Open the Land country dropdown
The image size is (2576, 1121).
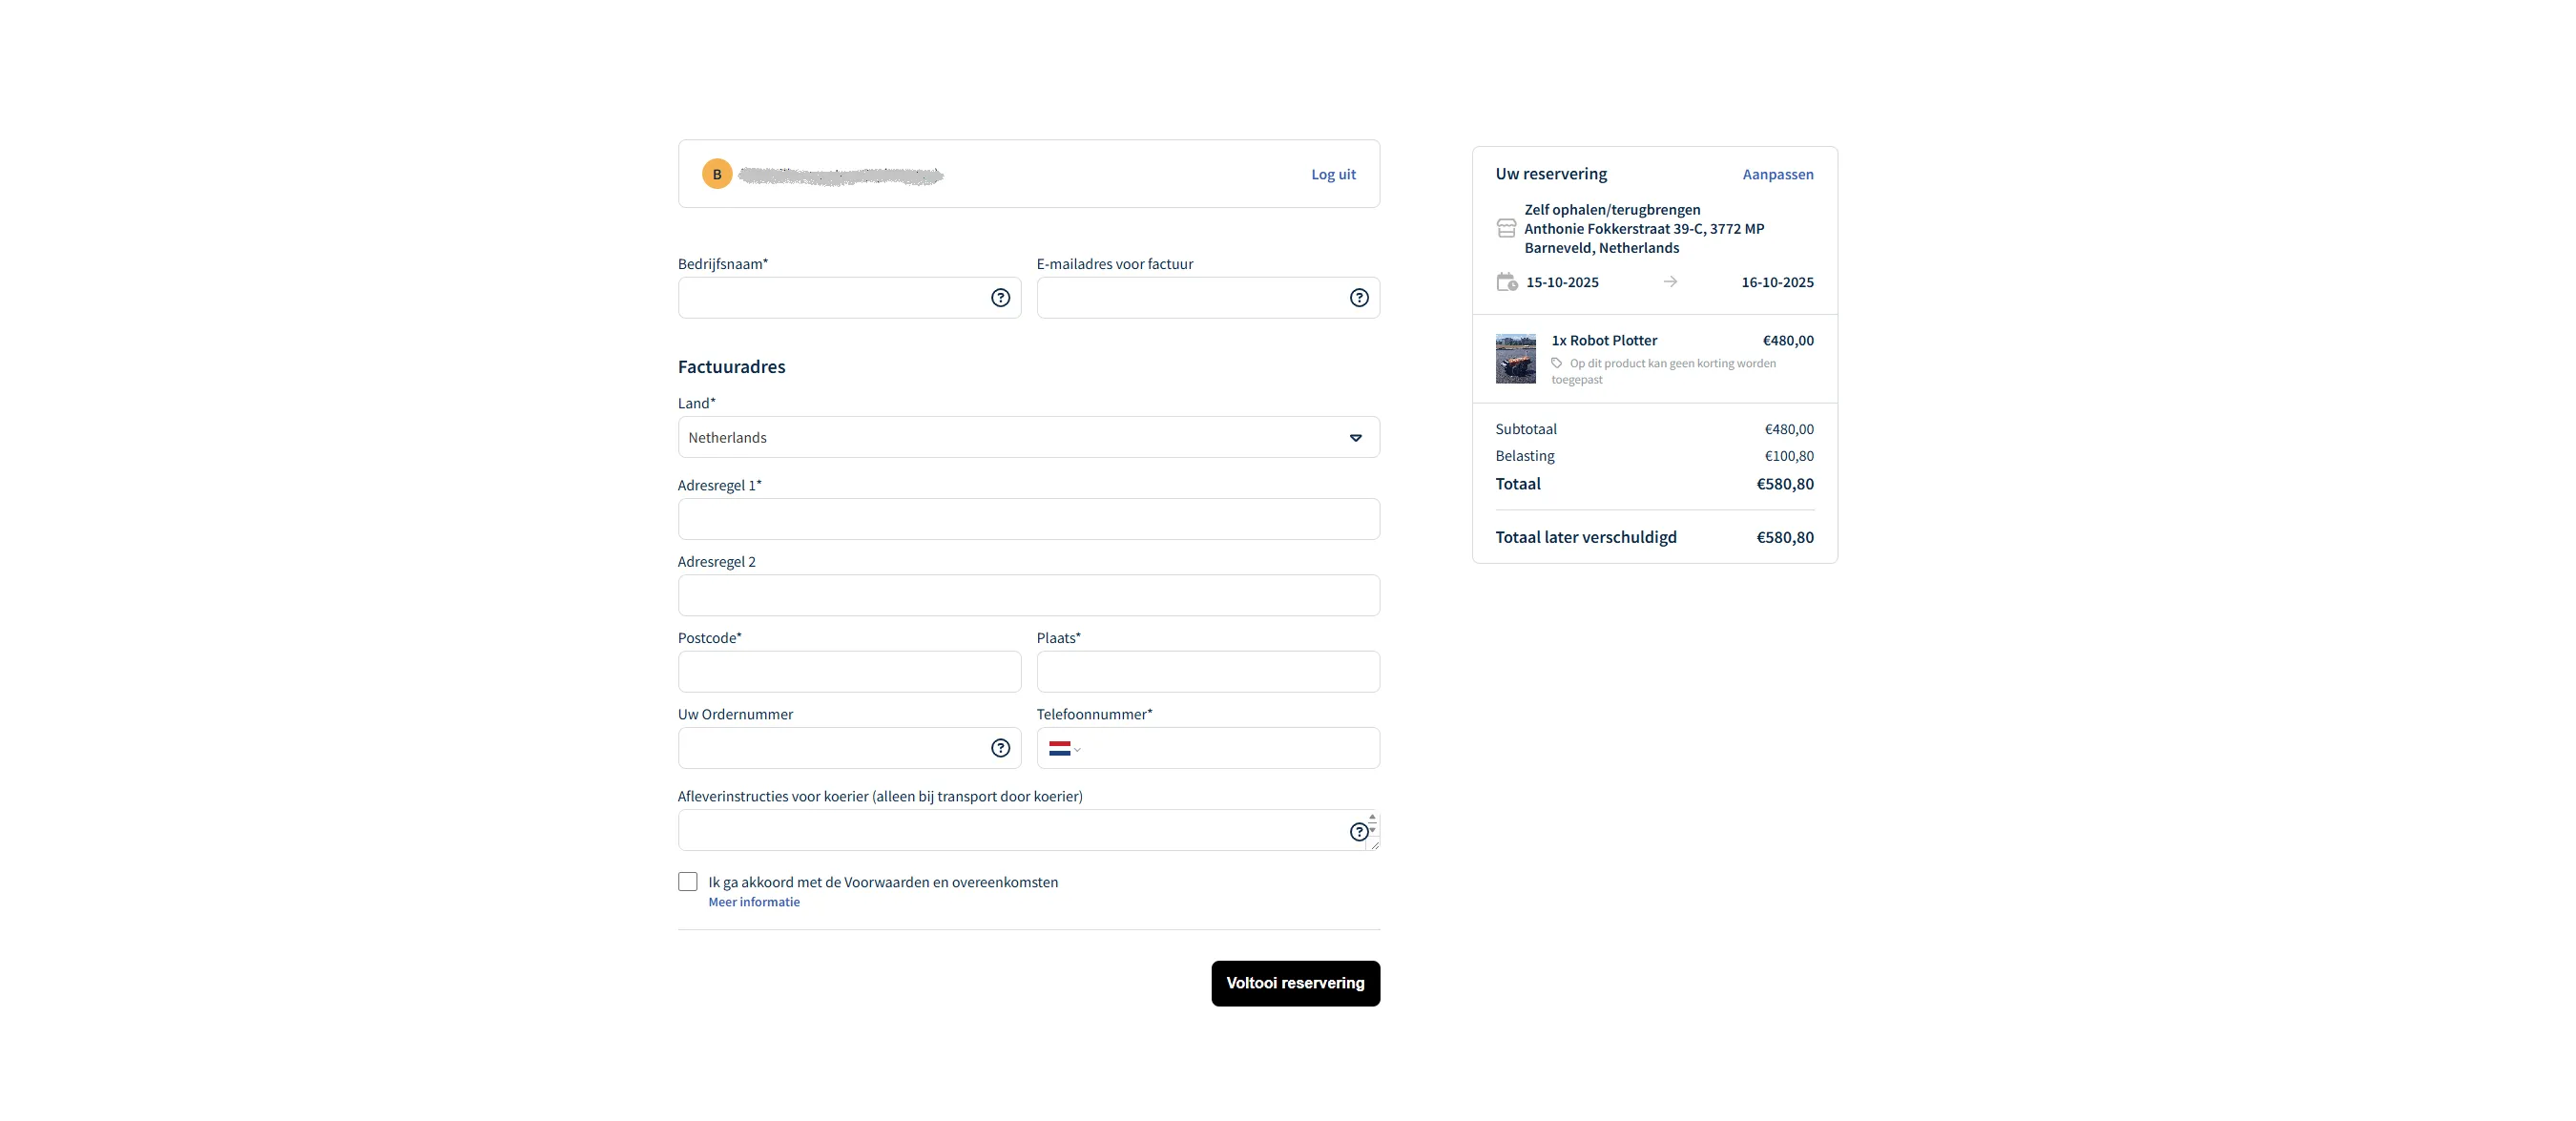[1028, 438]
